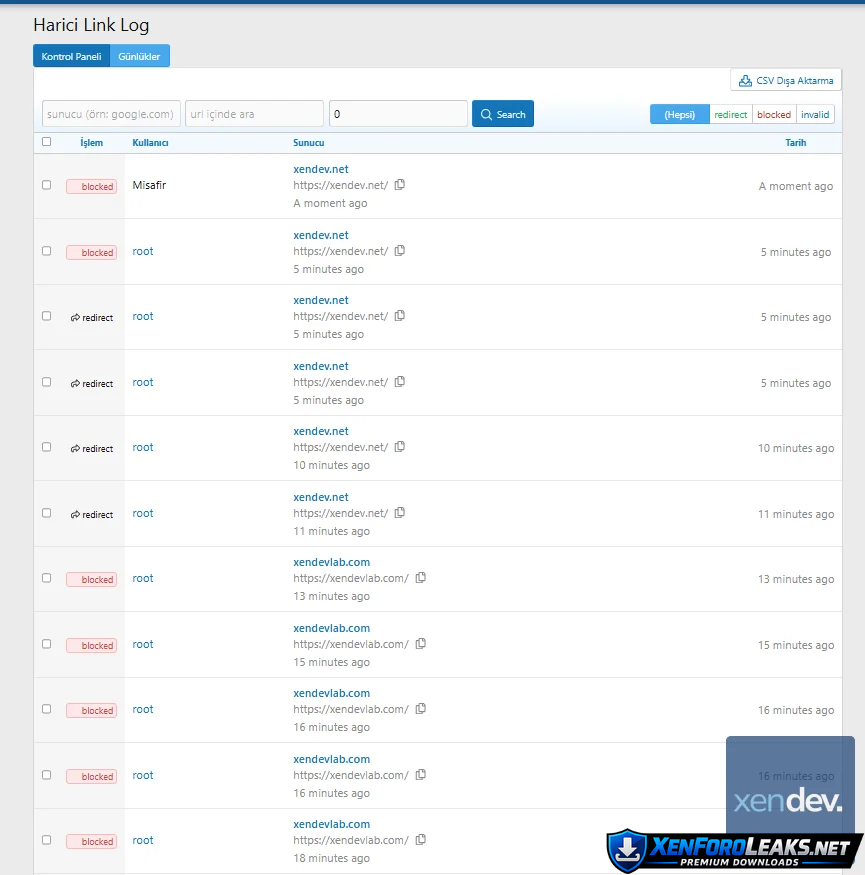This screenshot has width=865, height=875.
Task: Copy URL in the 15 minutes ago row
Action: click(x=421, y=644)
